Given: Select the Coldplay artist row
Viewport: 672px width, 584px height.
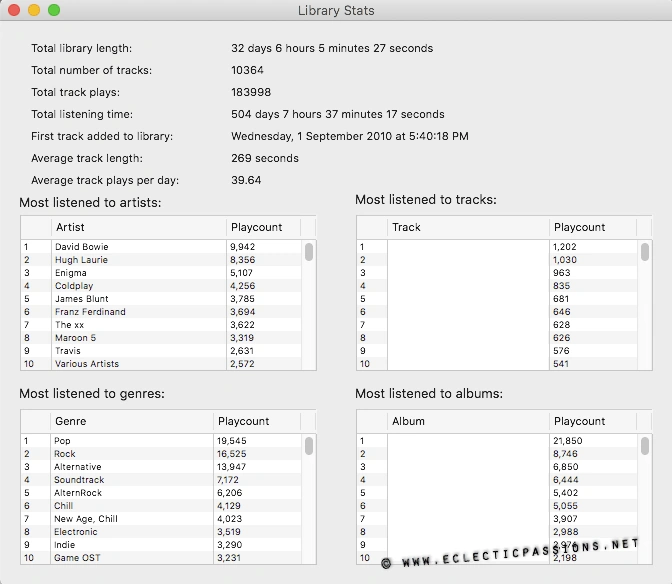Looking at the screenshot, I should click(x=161, y=286).
